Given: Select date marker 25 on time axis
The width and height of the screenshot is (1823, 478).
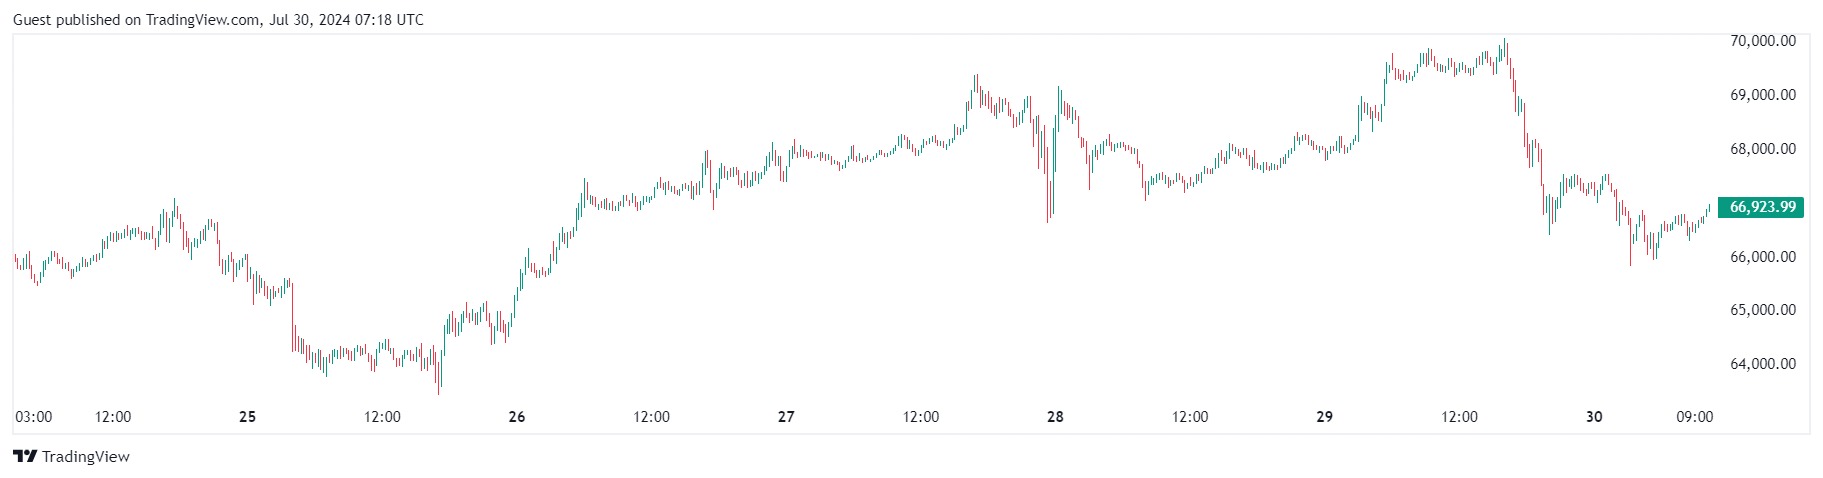Looking at the screenshot, I should [248, 417].
